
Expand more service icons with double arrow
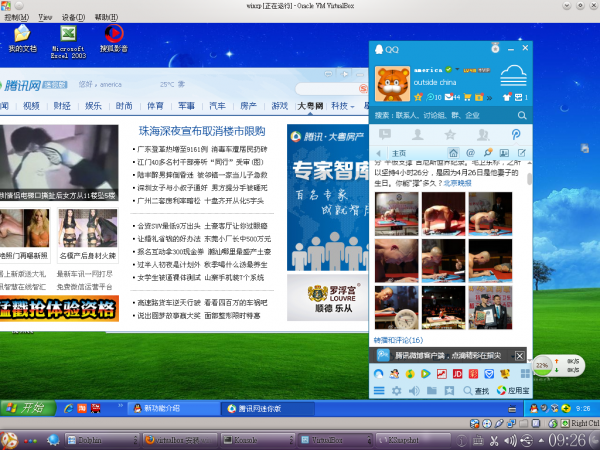tap(489, 98)
